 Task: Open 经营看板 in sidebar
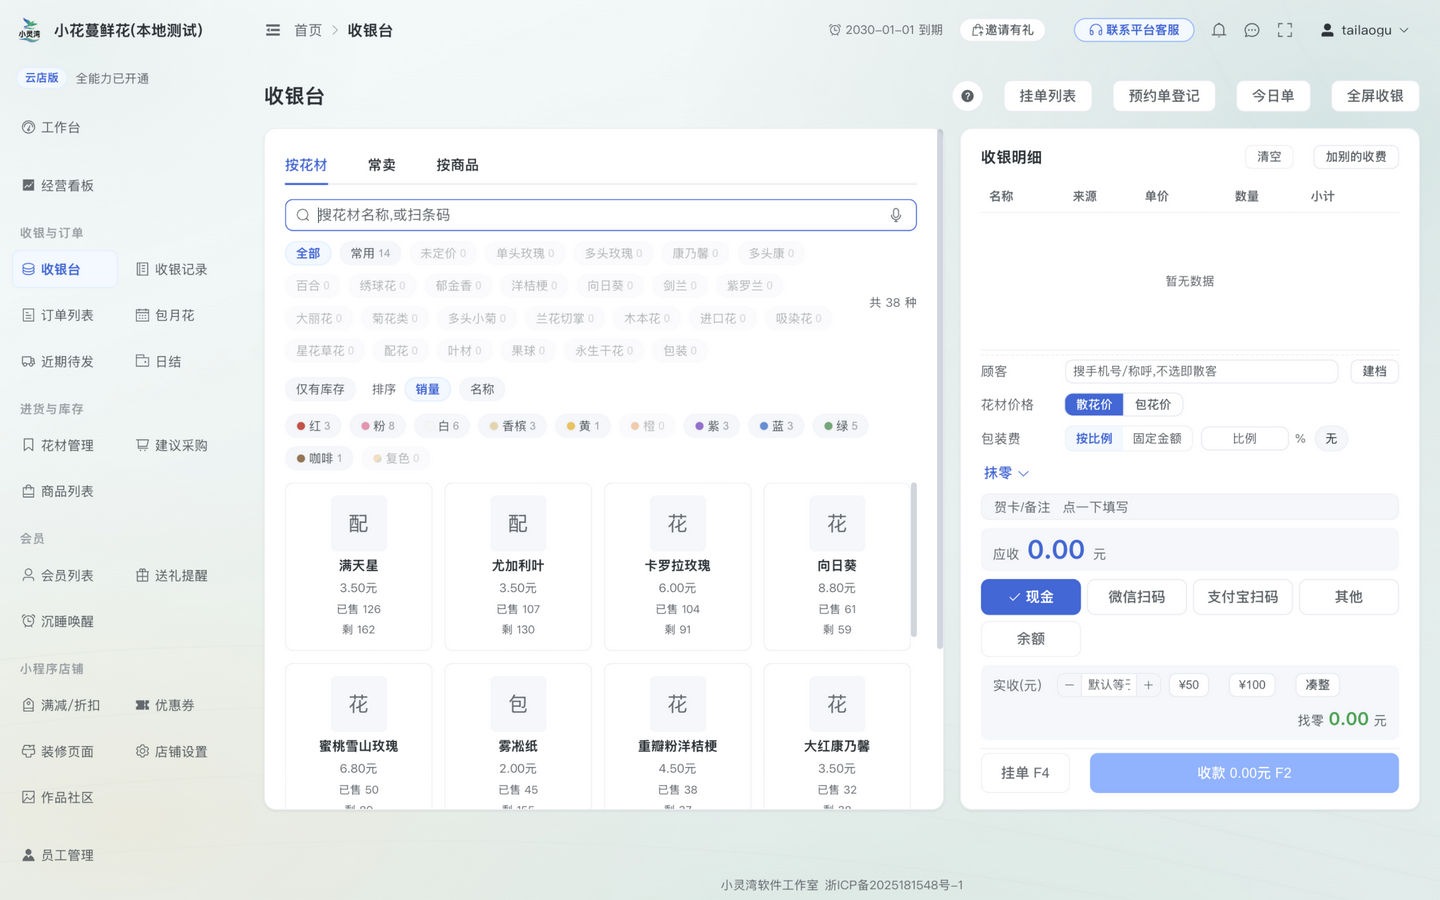click(58, 185)
